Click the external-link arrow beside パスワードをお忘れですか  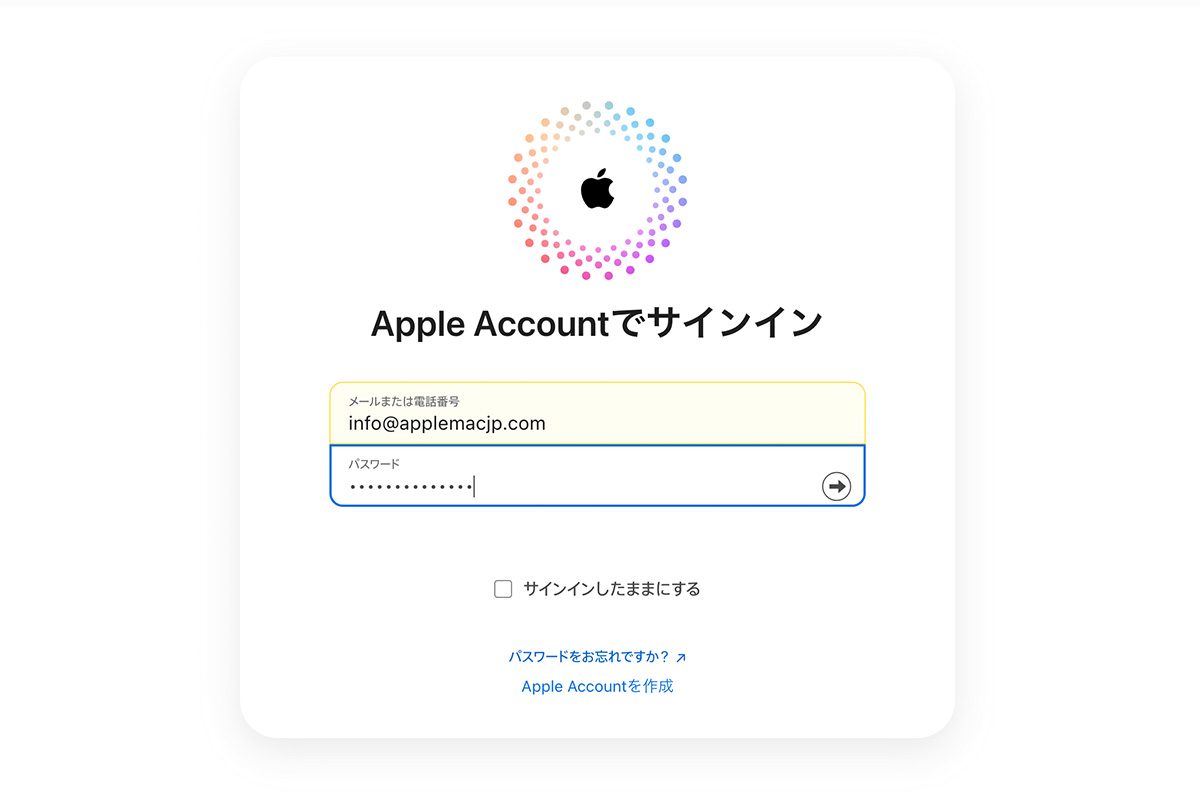point(681,658)
